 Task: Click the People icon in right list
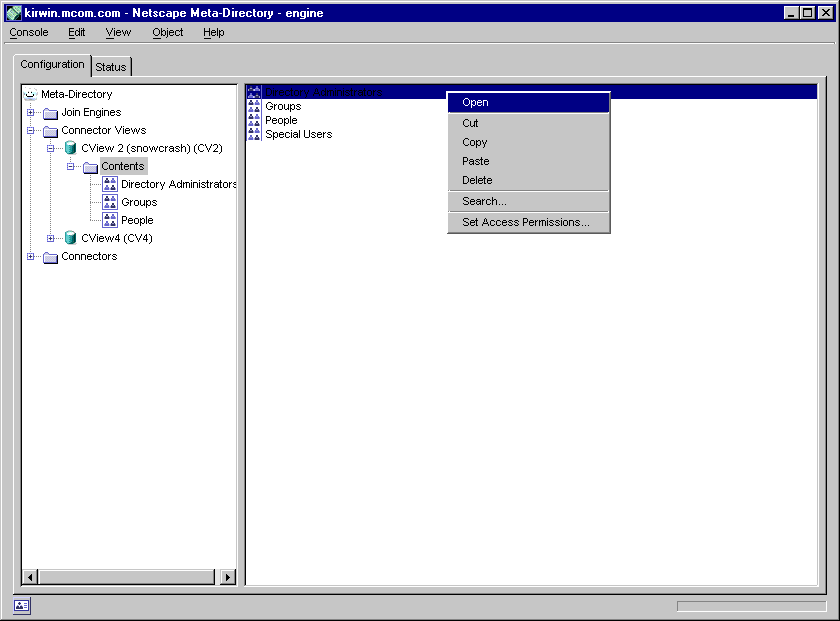coord(254,120)
